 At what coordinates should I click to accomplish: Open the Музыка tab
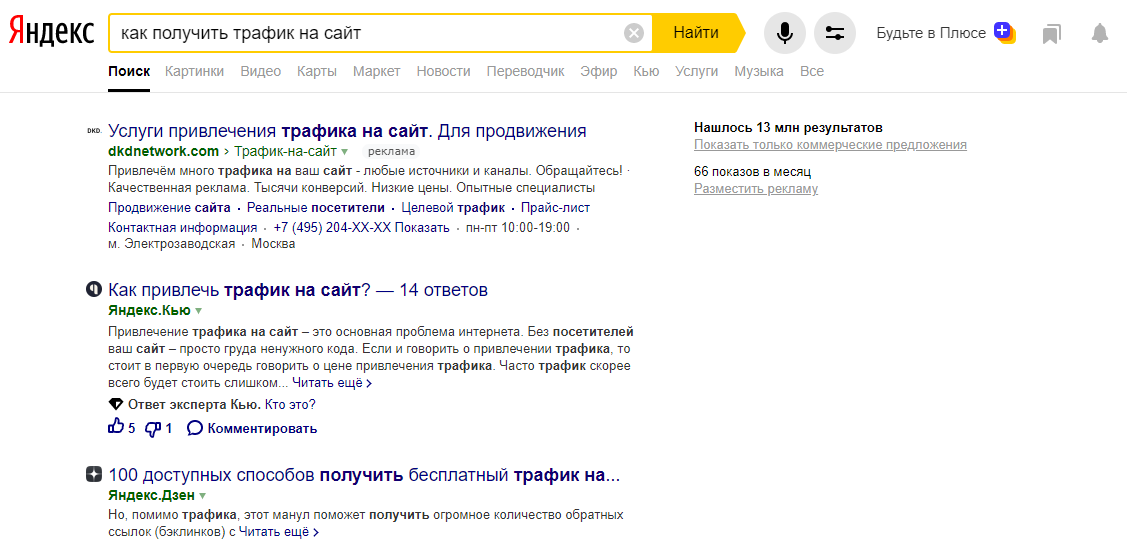point(759,71)
